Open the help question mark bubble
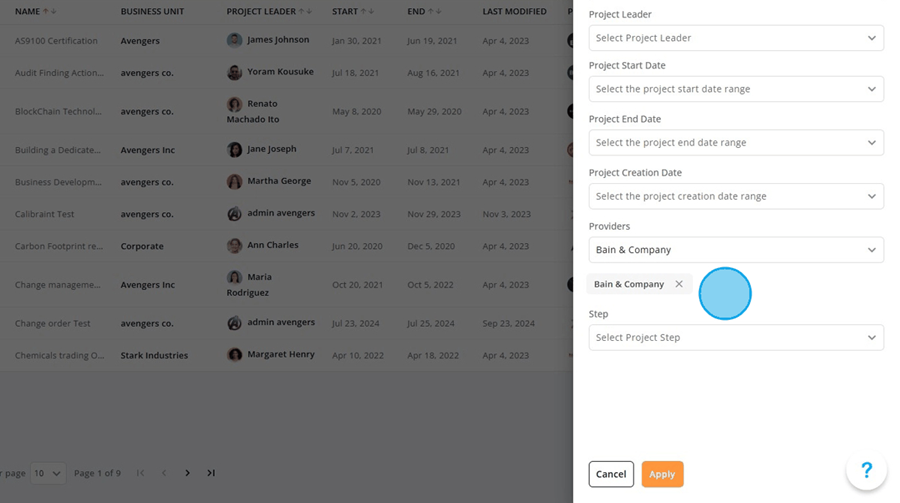Screen dimensions: 900x503 coord(867,470)
